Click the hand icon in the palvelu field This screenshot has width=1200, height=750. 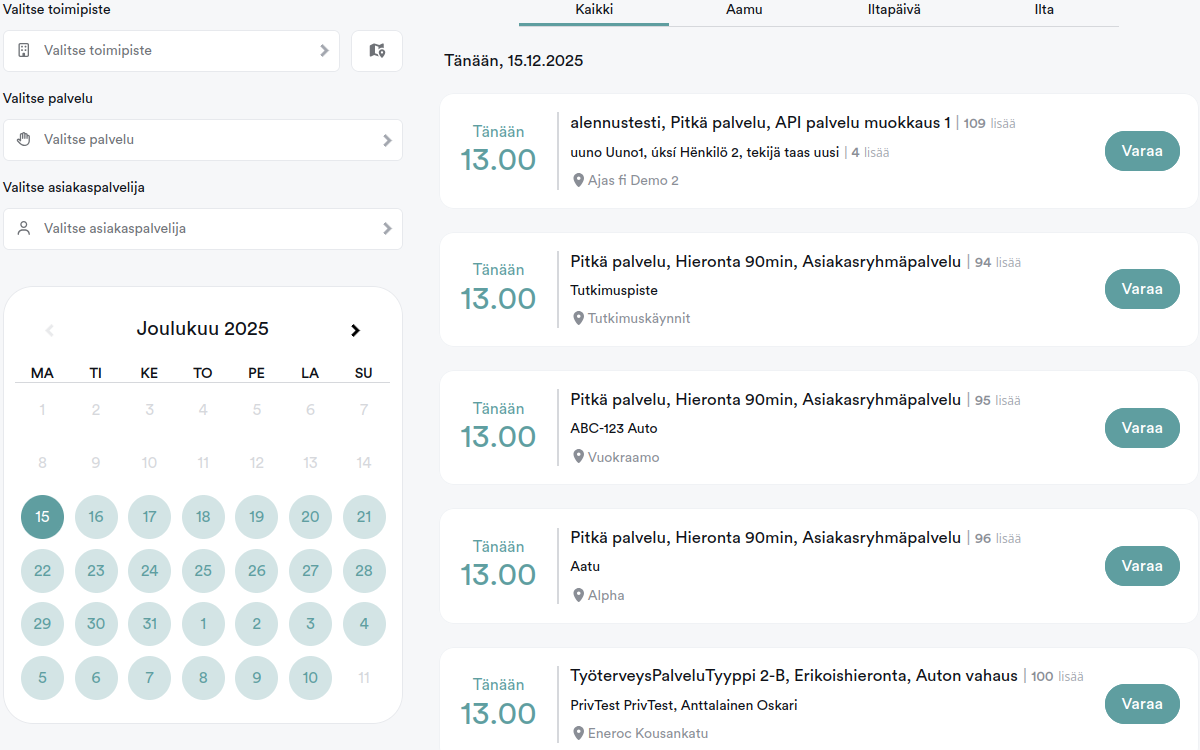tap(24, 140)
